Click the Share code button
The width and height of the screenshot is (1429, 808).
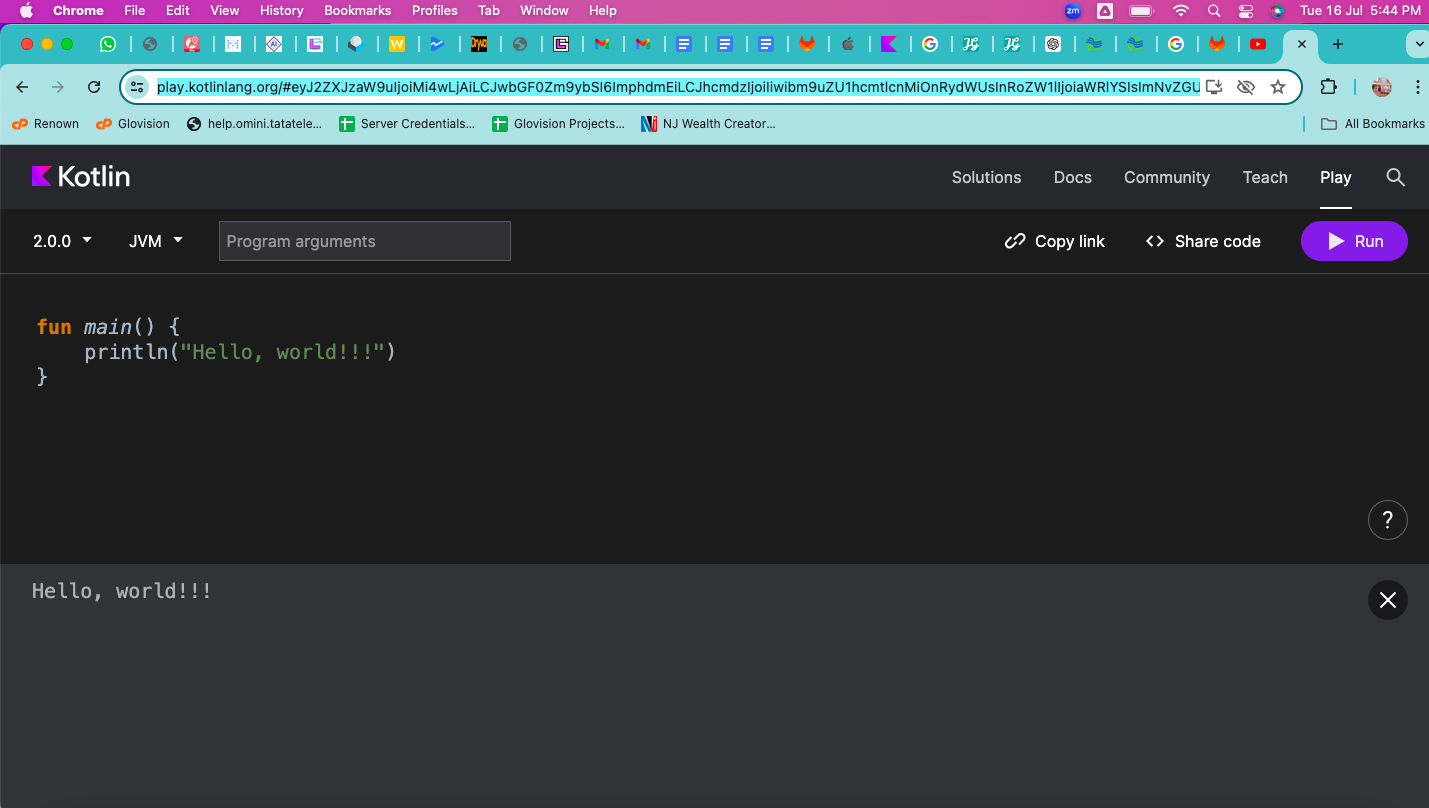(x=1203, y=241)
